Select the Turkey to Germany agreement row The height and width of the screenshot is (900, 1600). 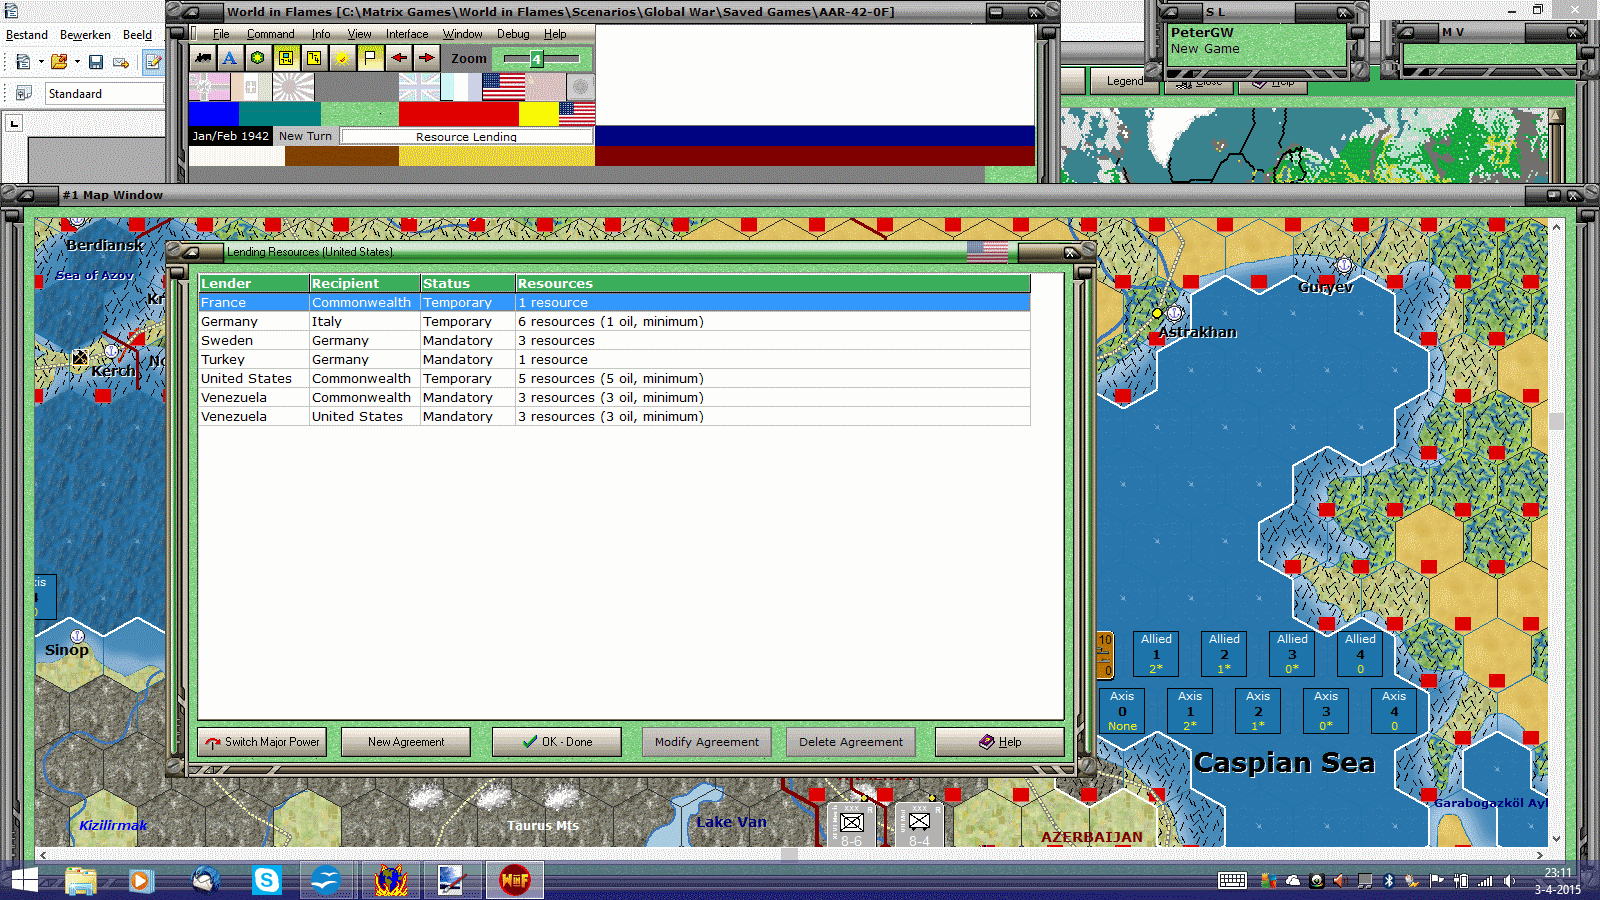coord(614,359)
